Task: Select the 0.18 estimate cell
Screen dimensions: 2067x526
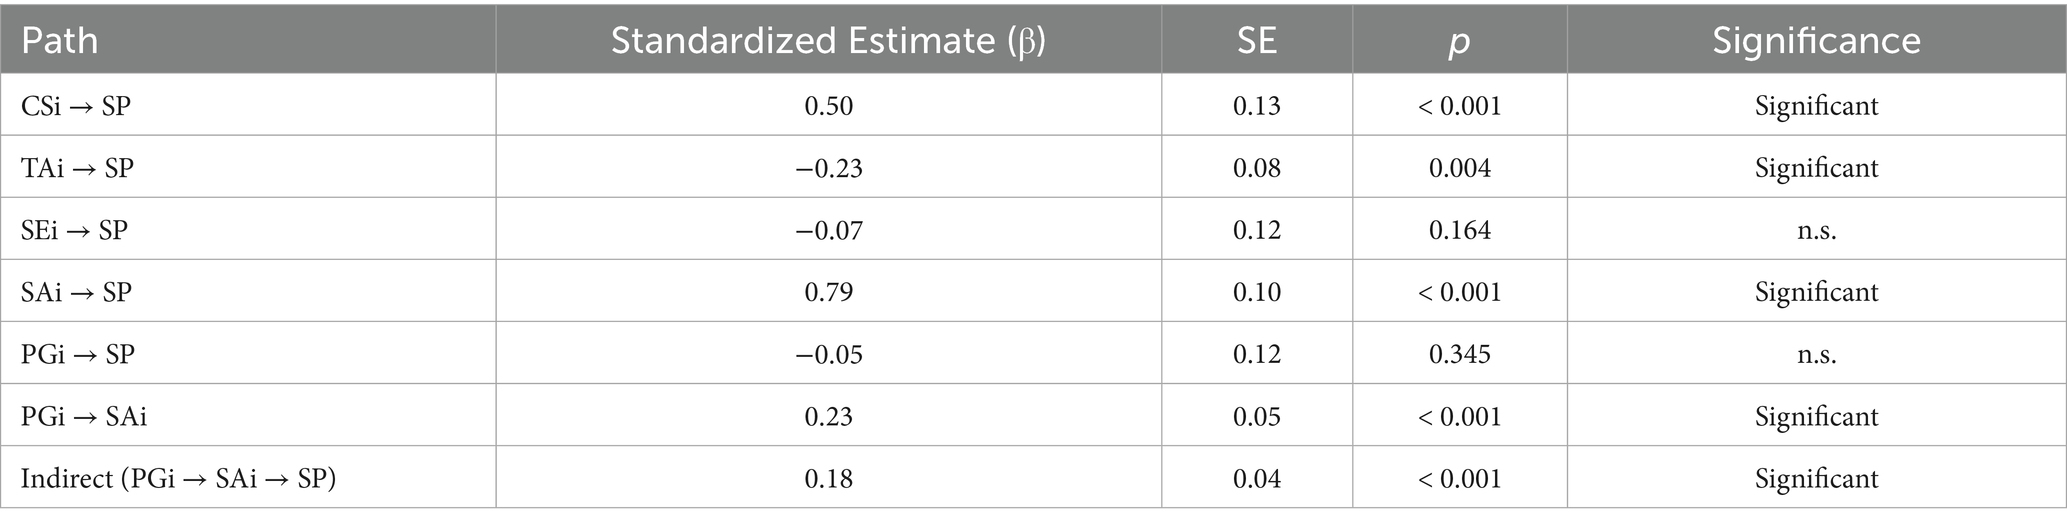Action: point(828,478)
